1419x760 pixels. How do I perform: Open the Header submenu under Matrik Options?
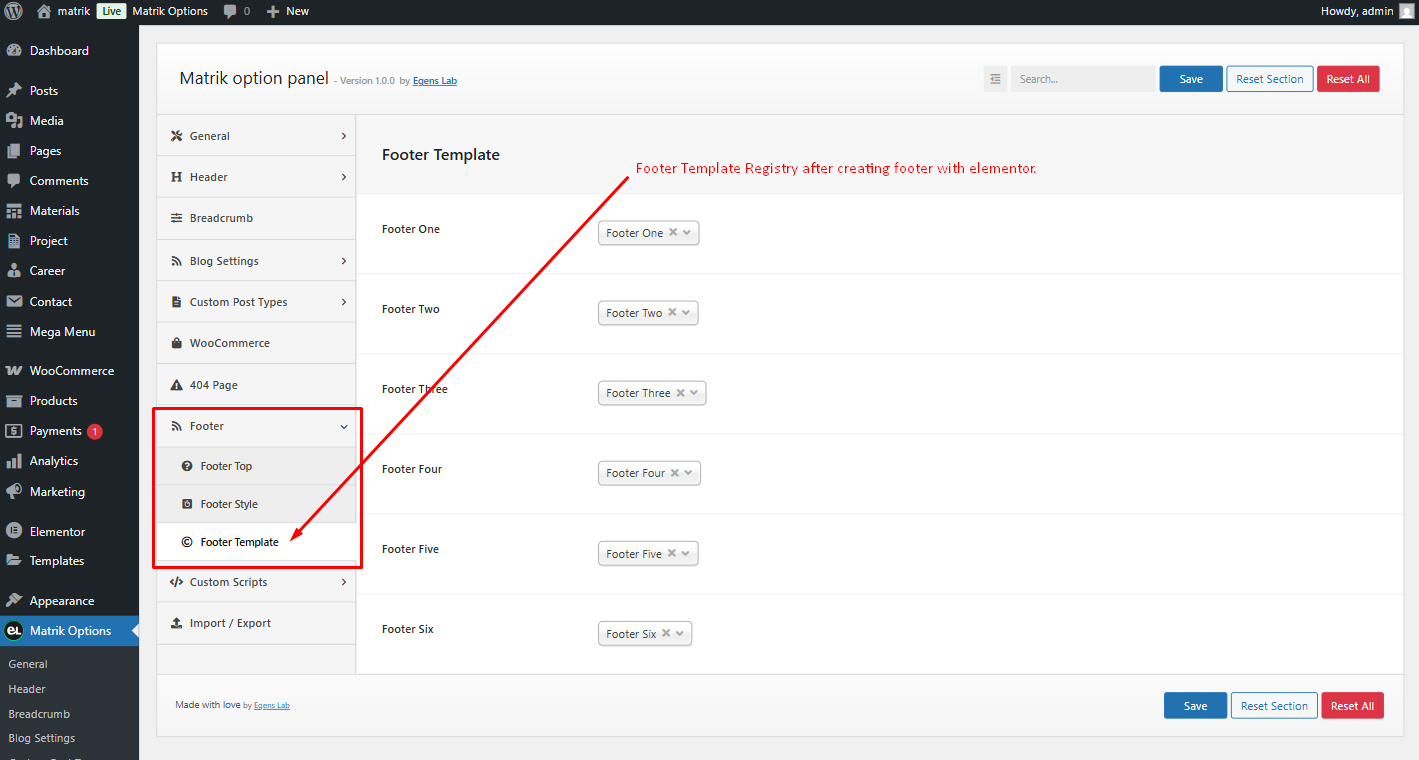(x=27, y=689)
